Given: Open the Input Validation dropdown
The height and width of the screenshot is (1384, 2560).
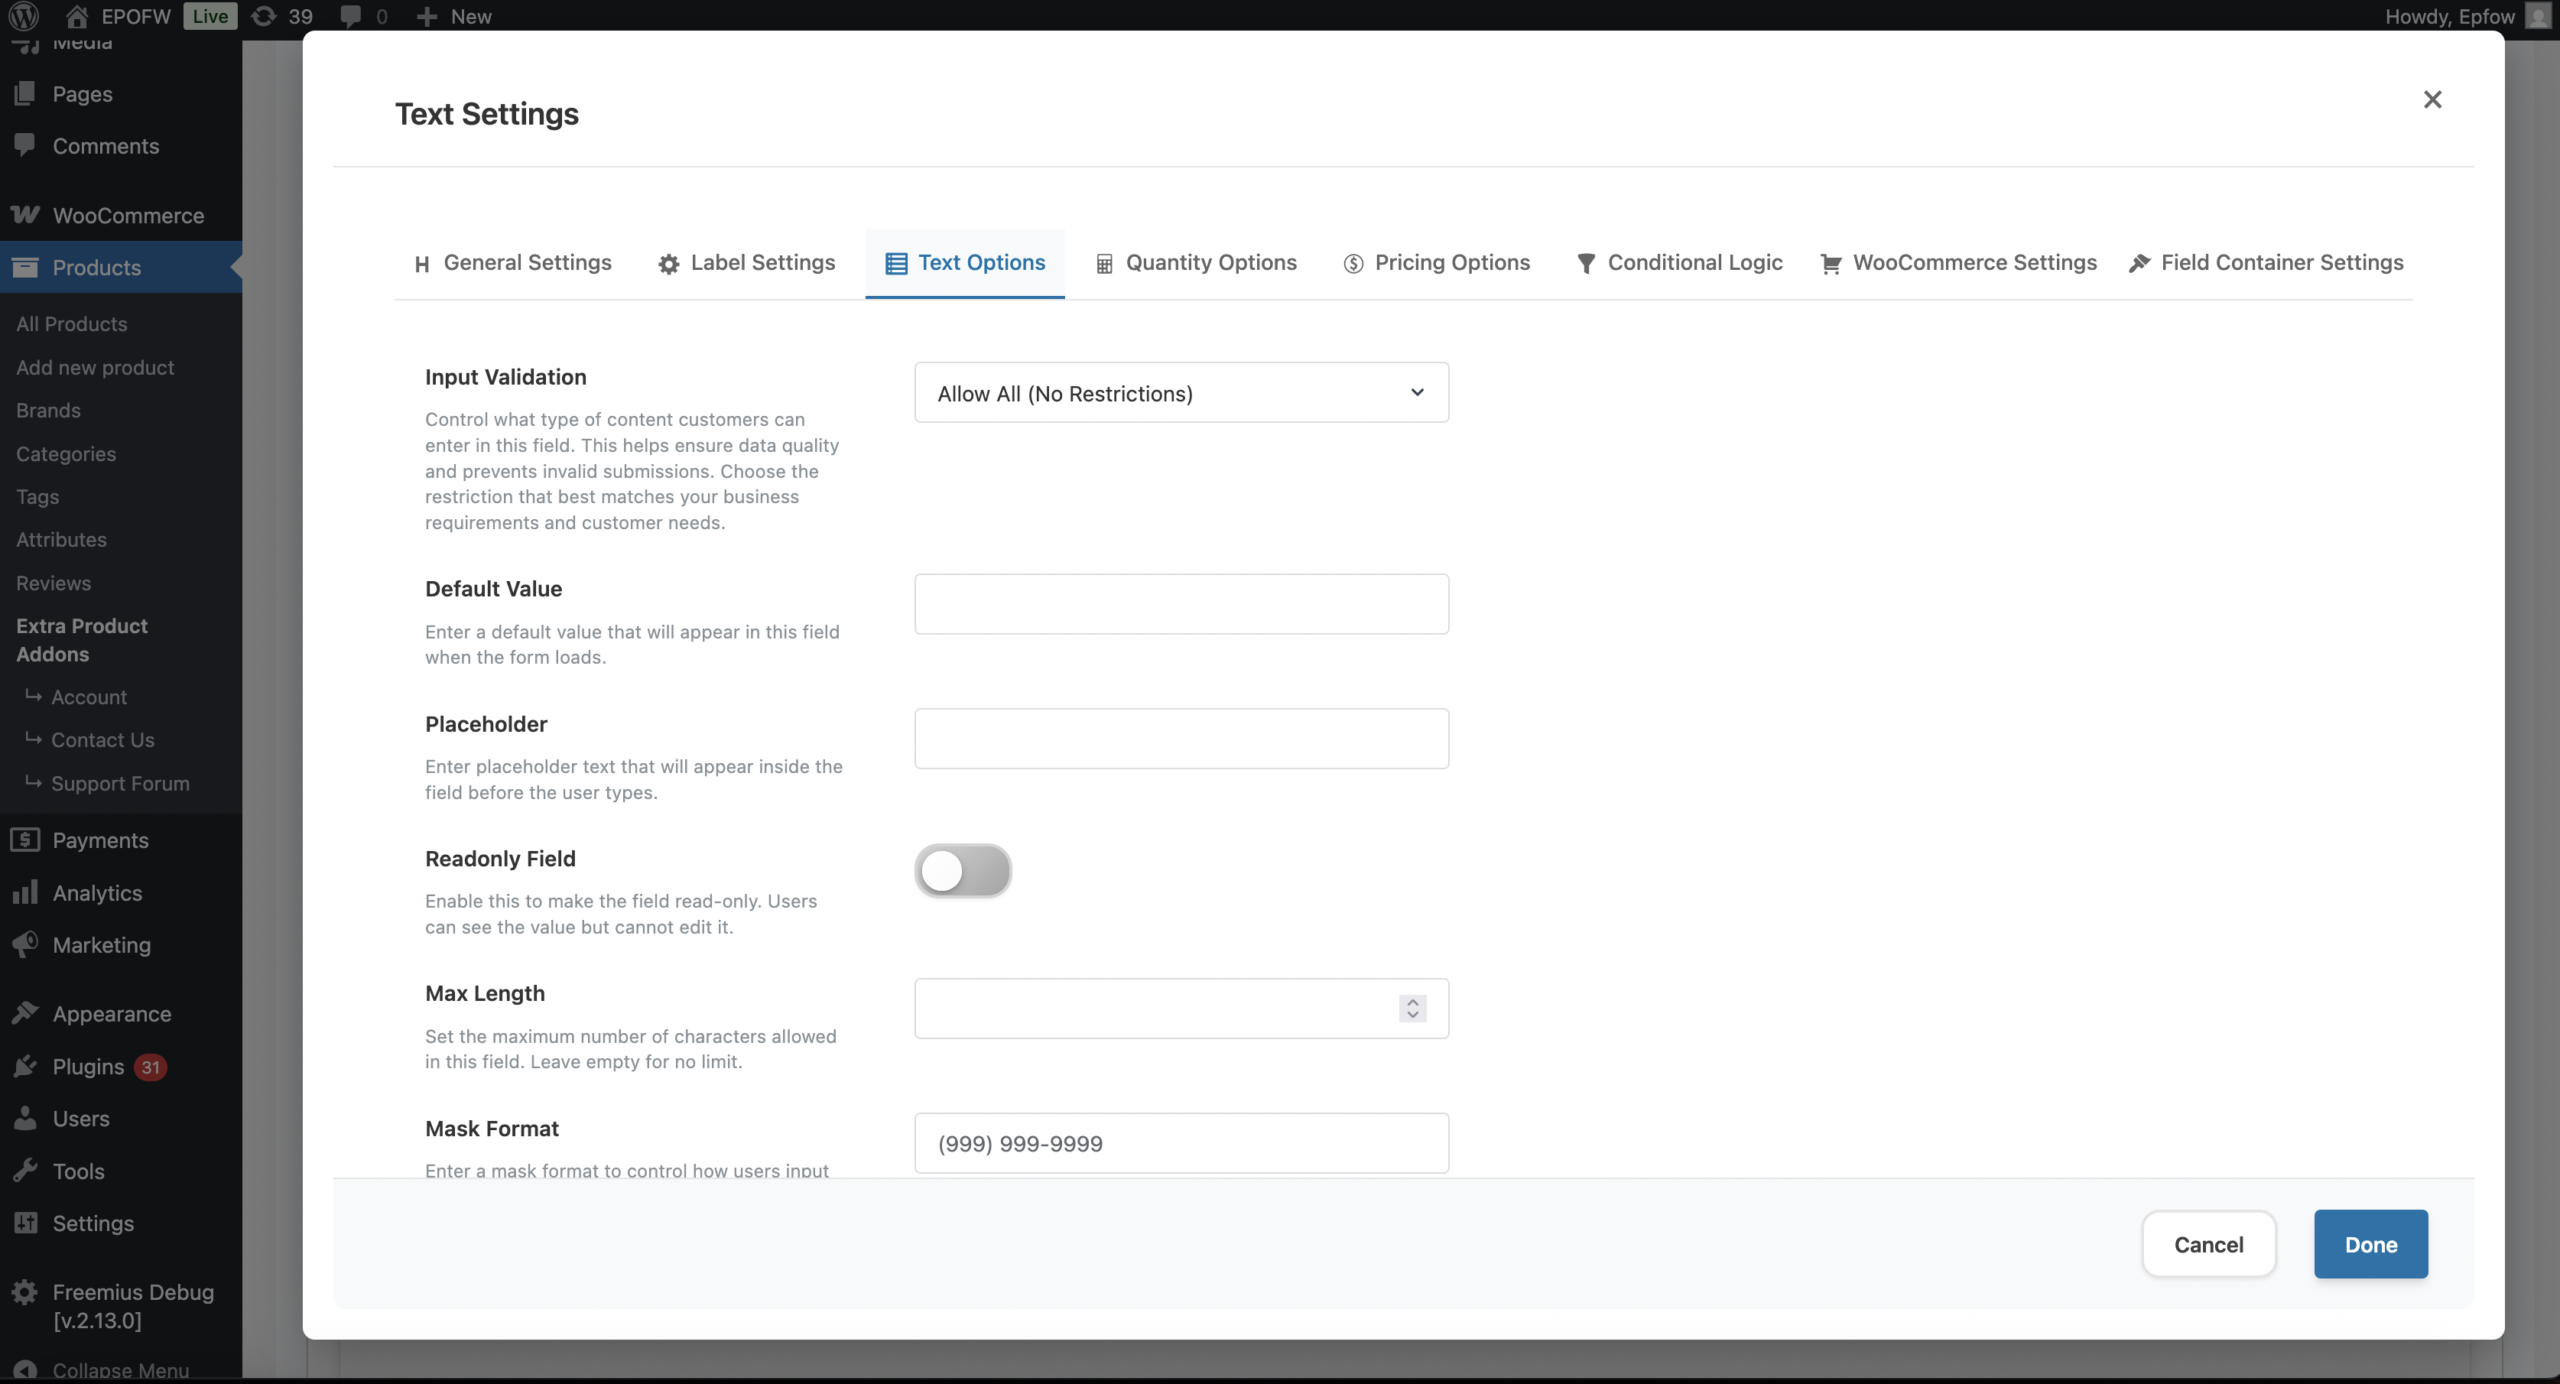Looking at the screenshot, I should click(1180, 392).
